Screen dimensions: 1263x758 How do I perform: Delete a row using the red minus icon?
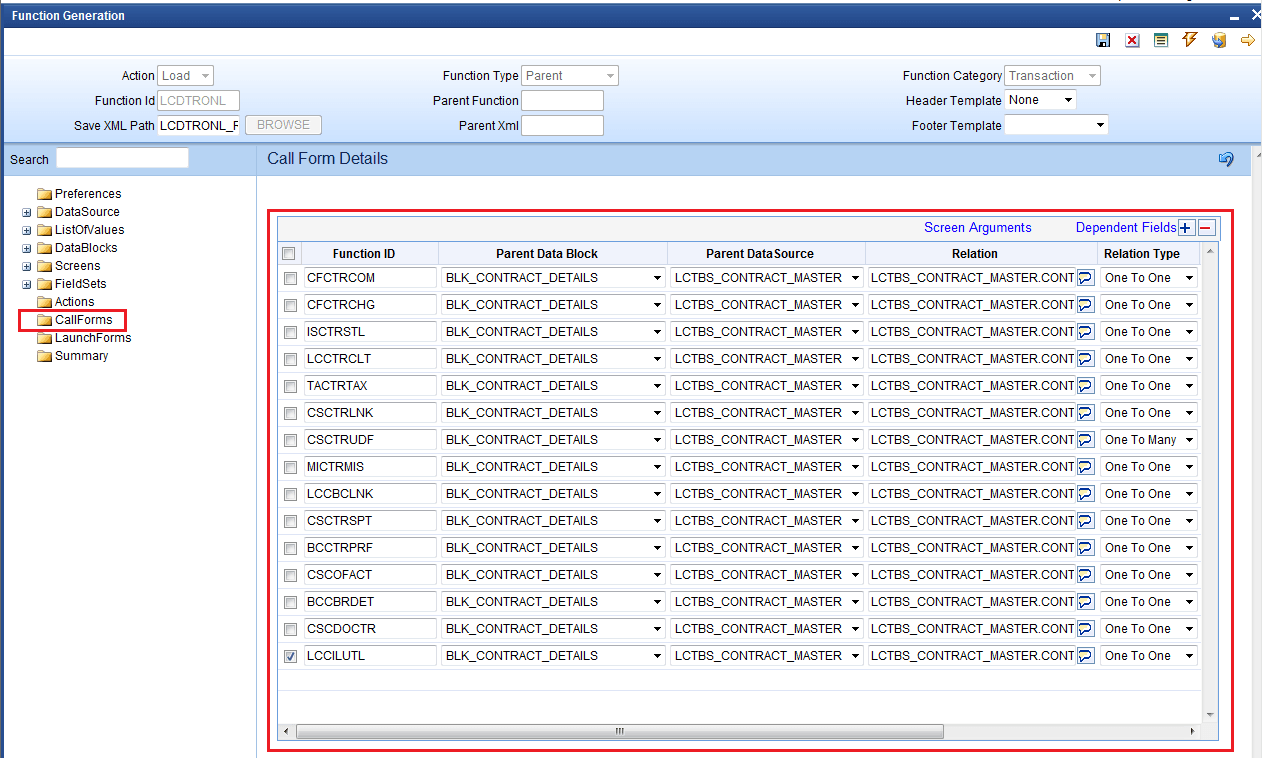pyautogui.click(x=1206, y=228)
